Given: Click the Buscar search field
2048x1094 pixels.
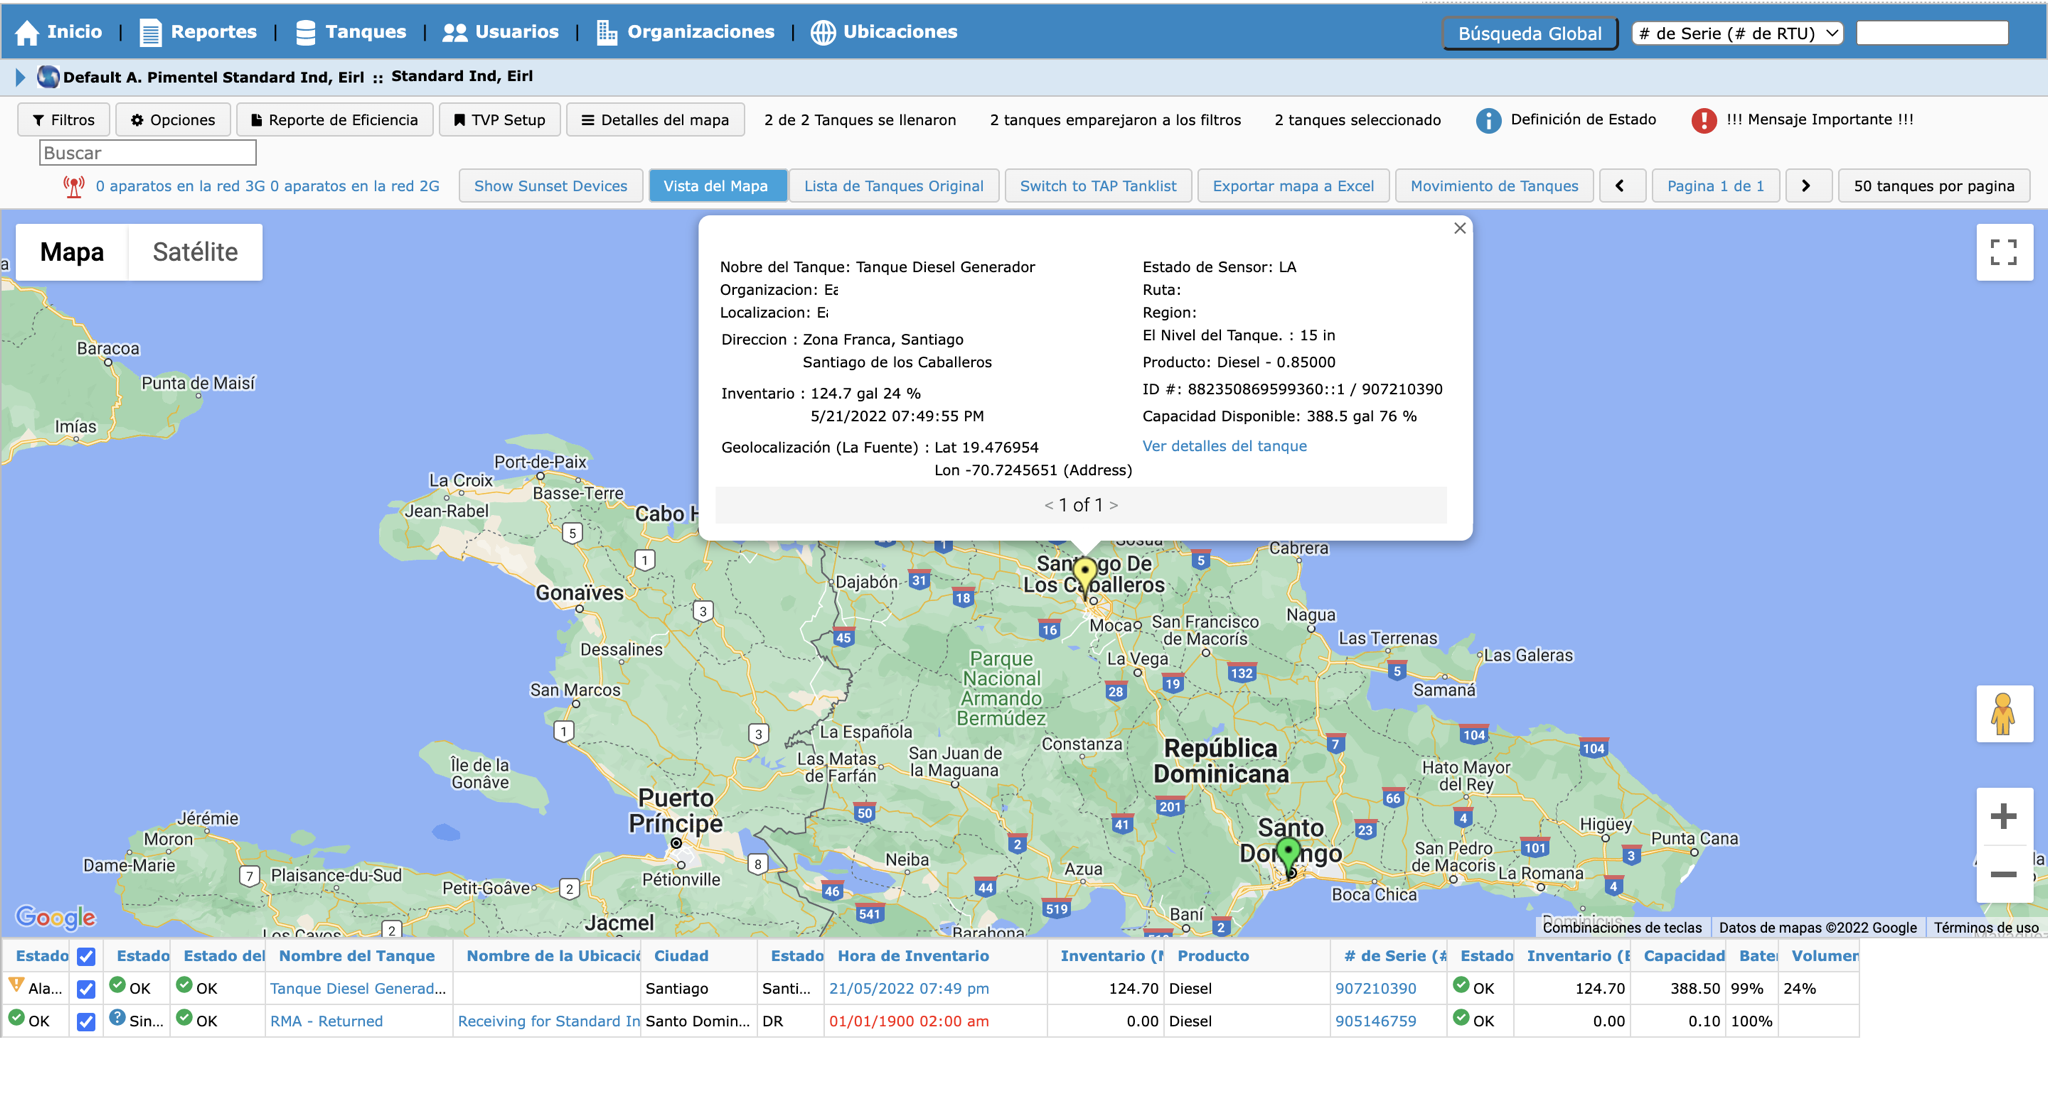Looking at the screenshot, I should click(148, 153).
